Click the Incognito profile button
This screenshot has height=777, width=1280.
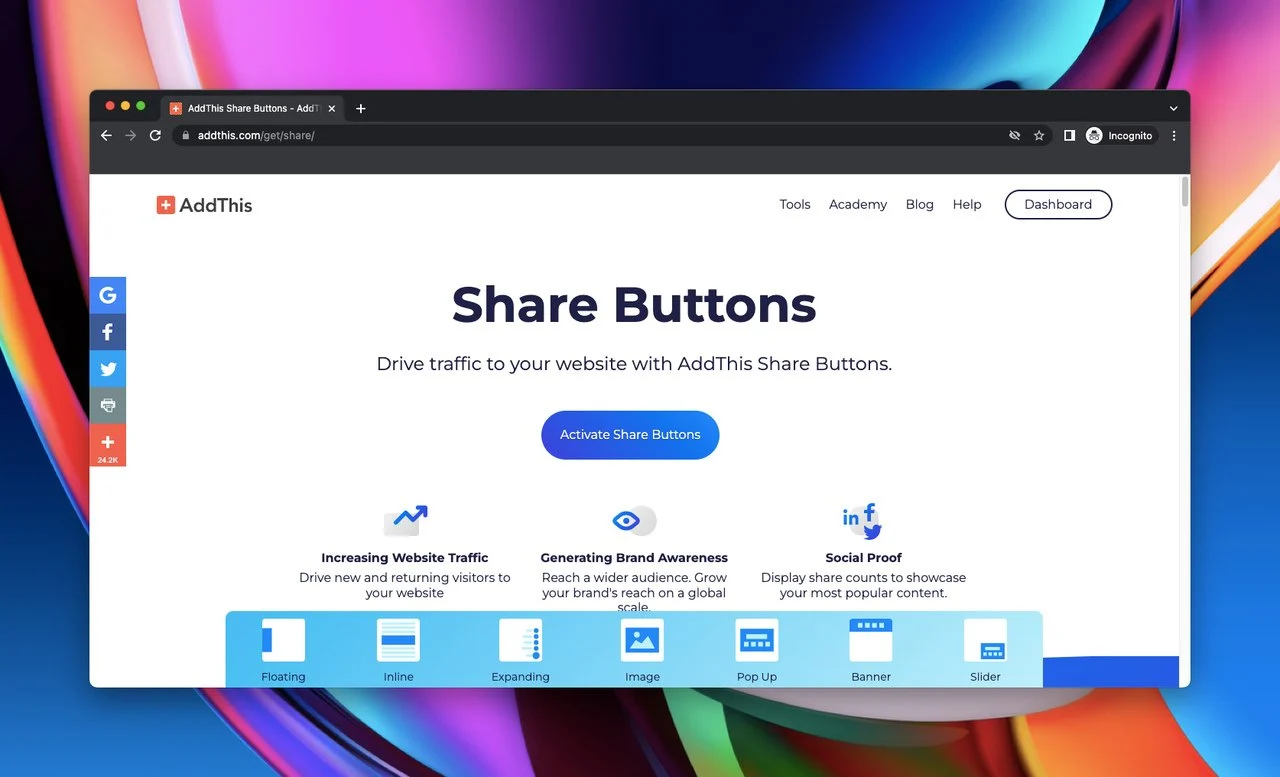click(1120, 135)
